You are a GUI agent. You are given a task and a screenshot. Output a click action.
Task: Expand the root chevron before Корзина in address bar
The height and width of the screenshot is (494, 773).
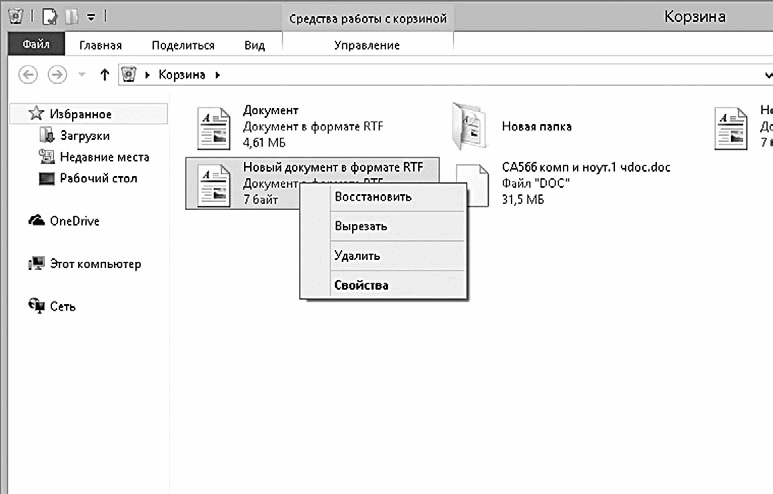tap(147, 75)
